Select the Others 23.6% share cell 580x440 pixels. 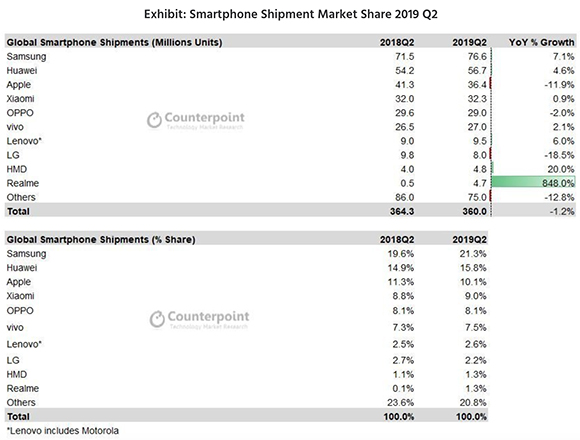401,402
